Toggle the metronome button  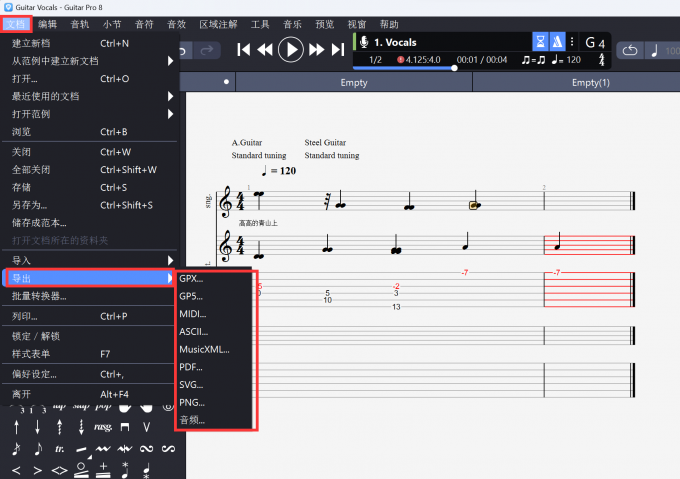pos(557,42)
